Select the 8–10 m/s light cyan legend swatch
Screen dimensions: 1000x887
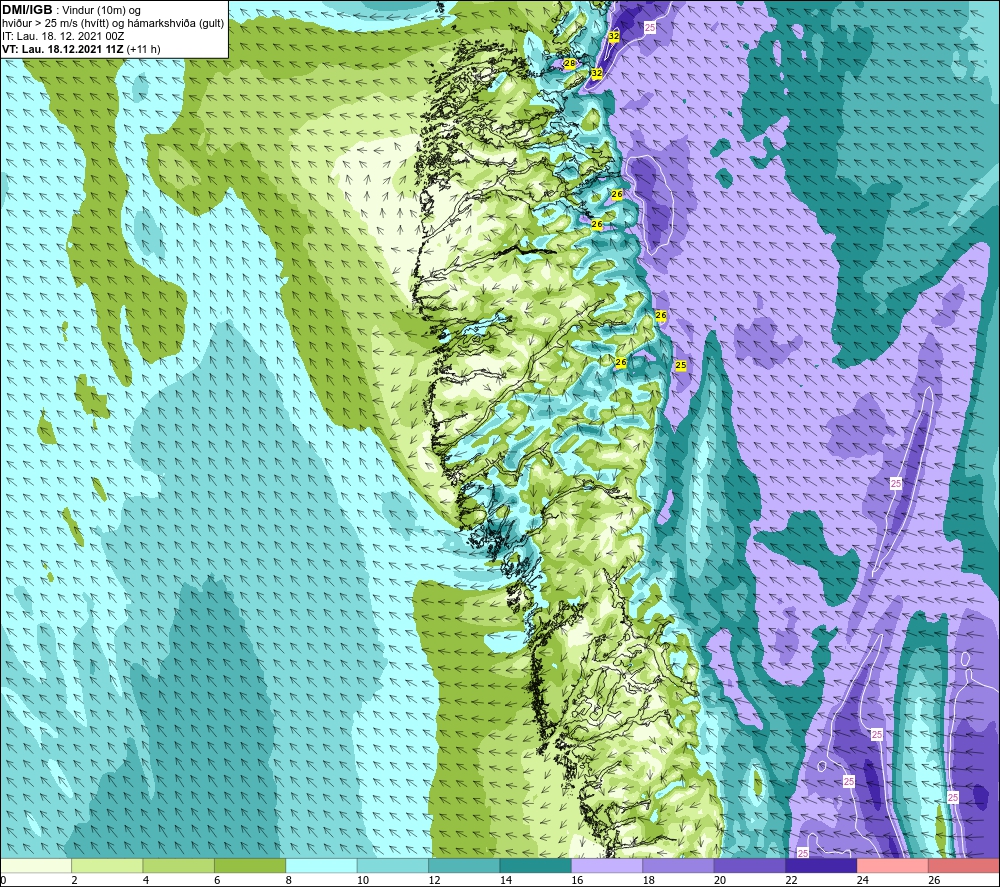pos(321,865)
